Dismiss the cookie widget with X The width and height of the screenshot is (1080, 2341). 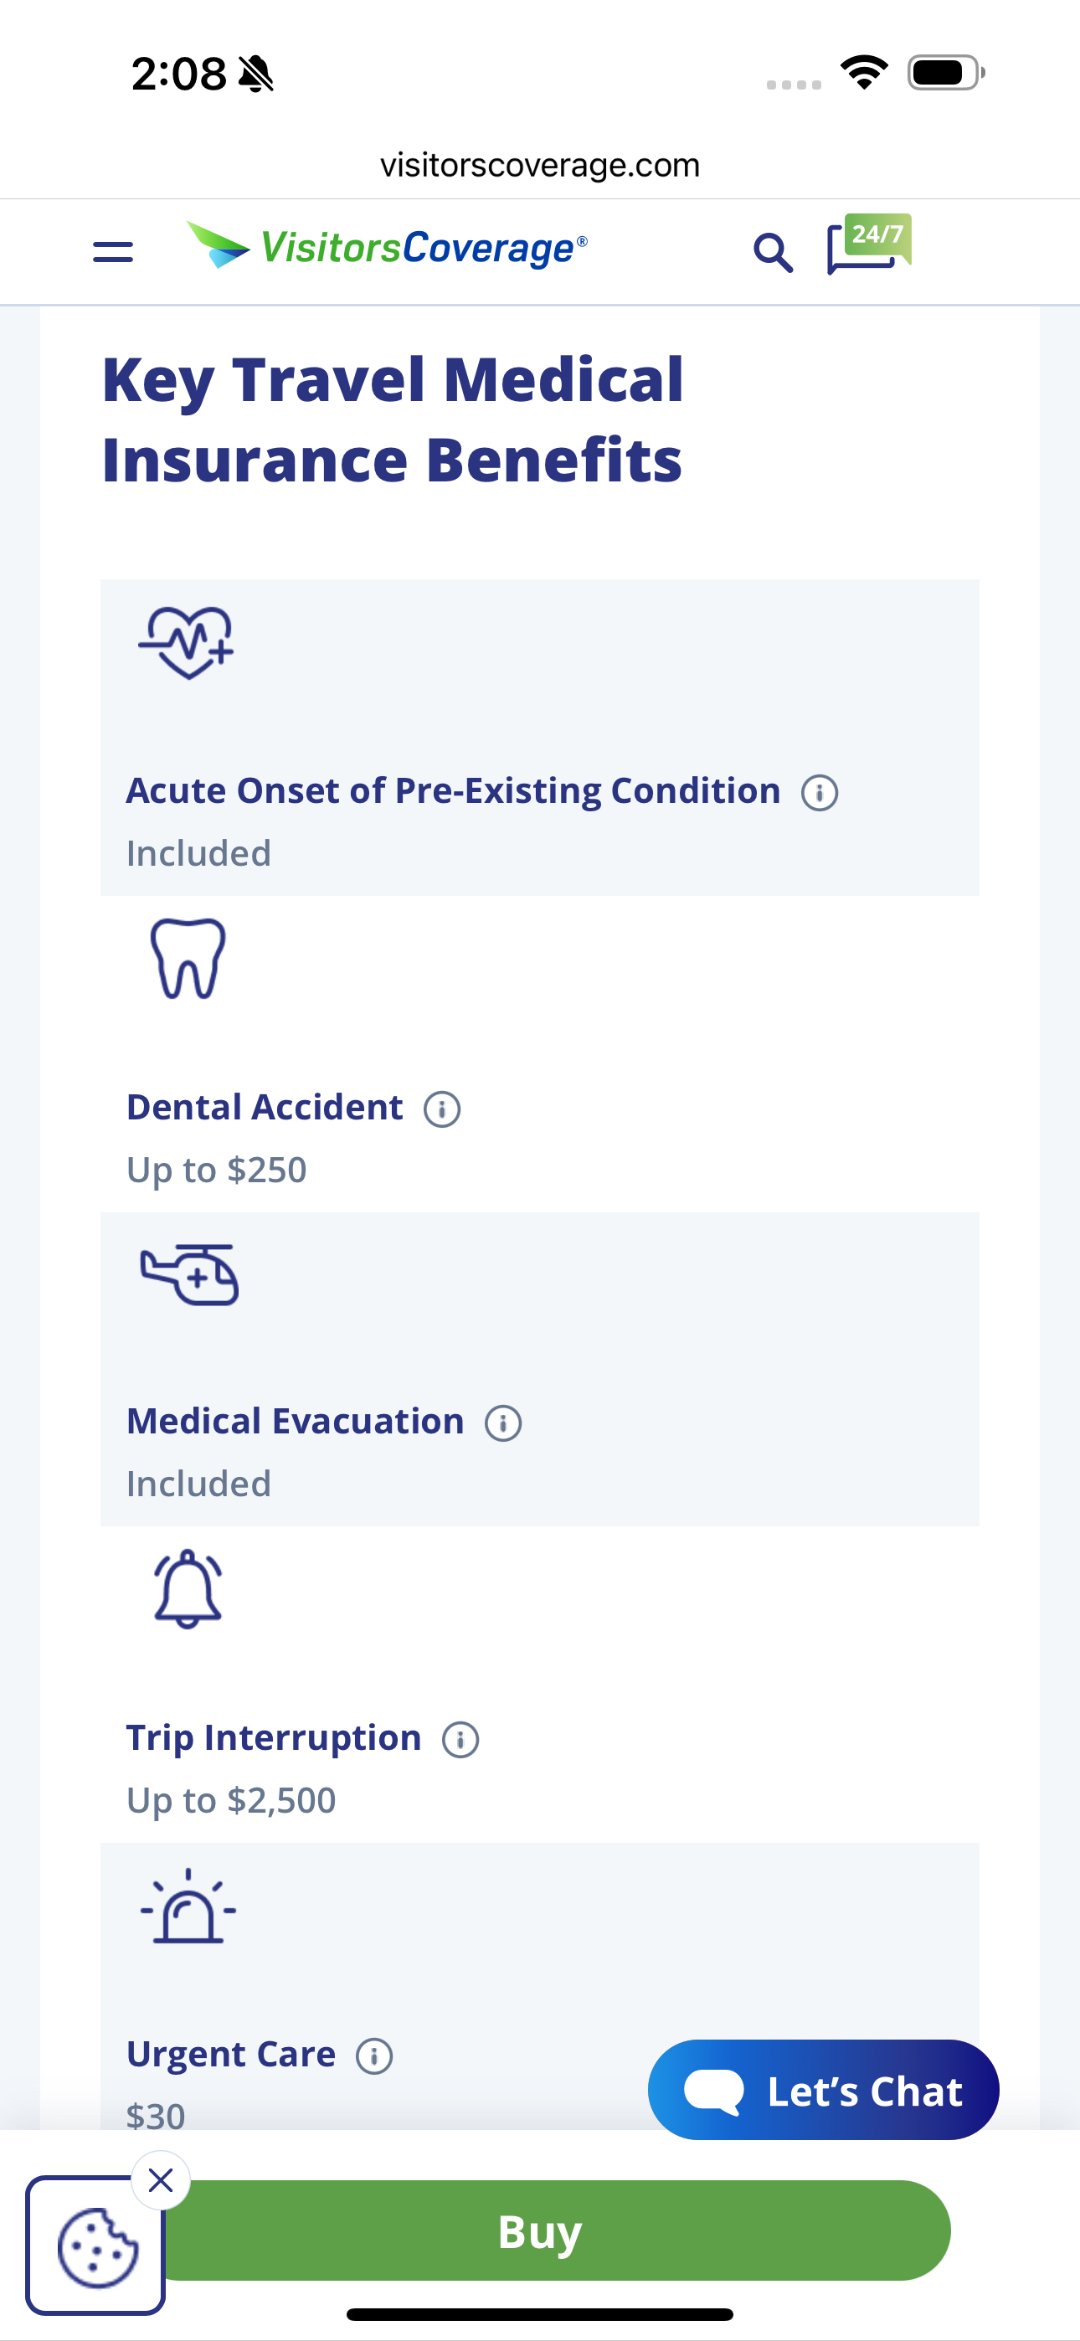click(161, 2180)
